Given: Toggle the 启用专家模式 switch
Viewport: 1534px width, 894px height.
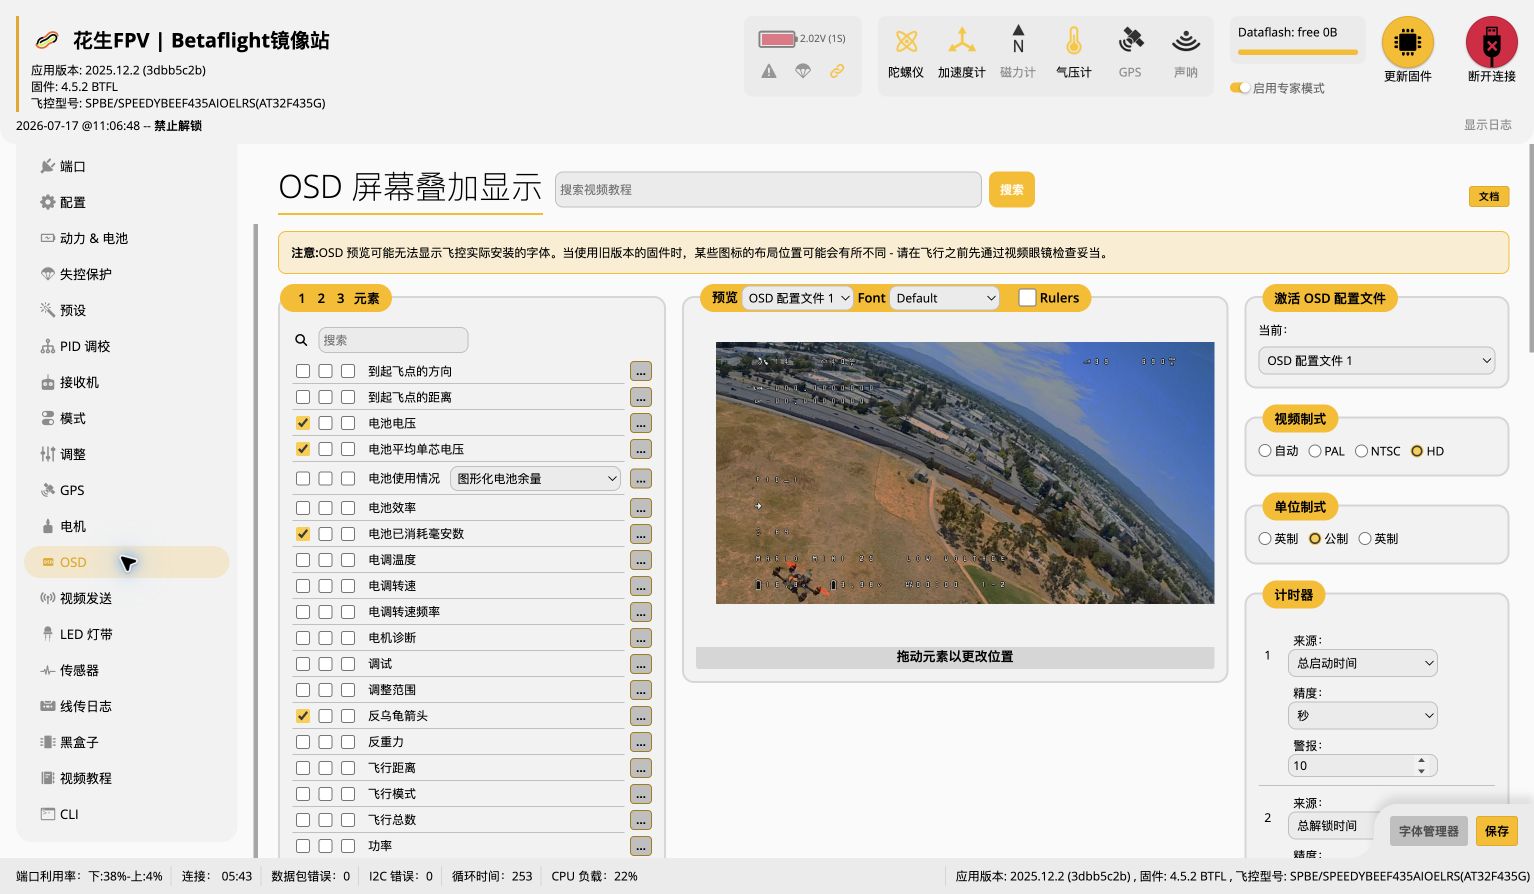Looking at the screenshot, I should [1240, 88].
